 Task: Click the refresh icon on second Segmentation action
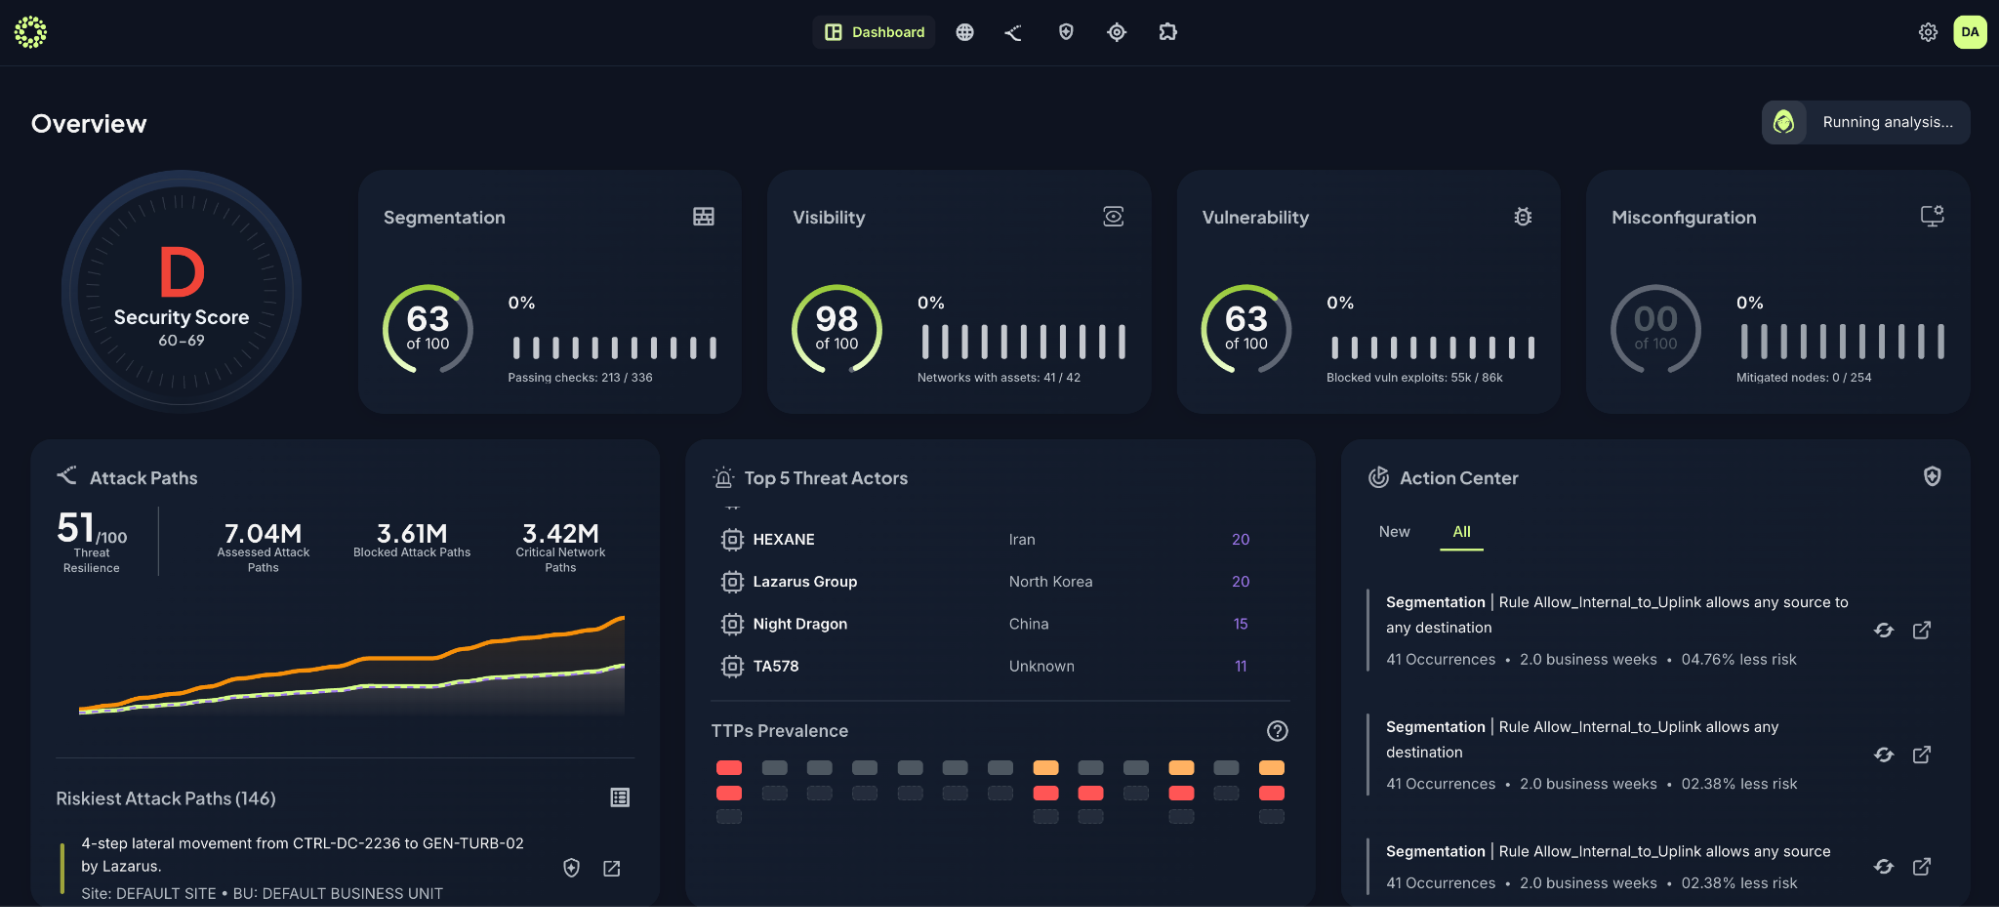coord(1883,755)
